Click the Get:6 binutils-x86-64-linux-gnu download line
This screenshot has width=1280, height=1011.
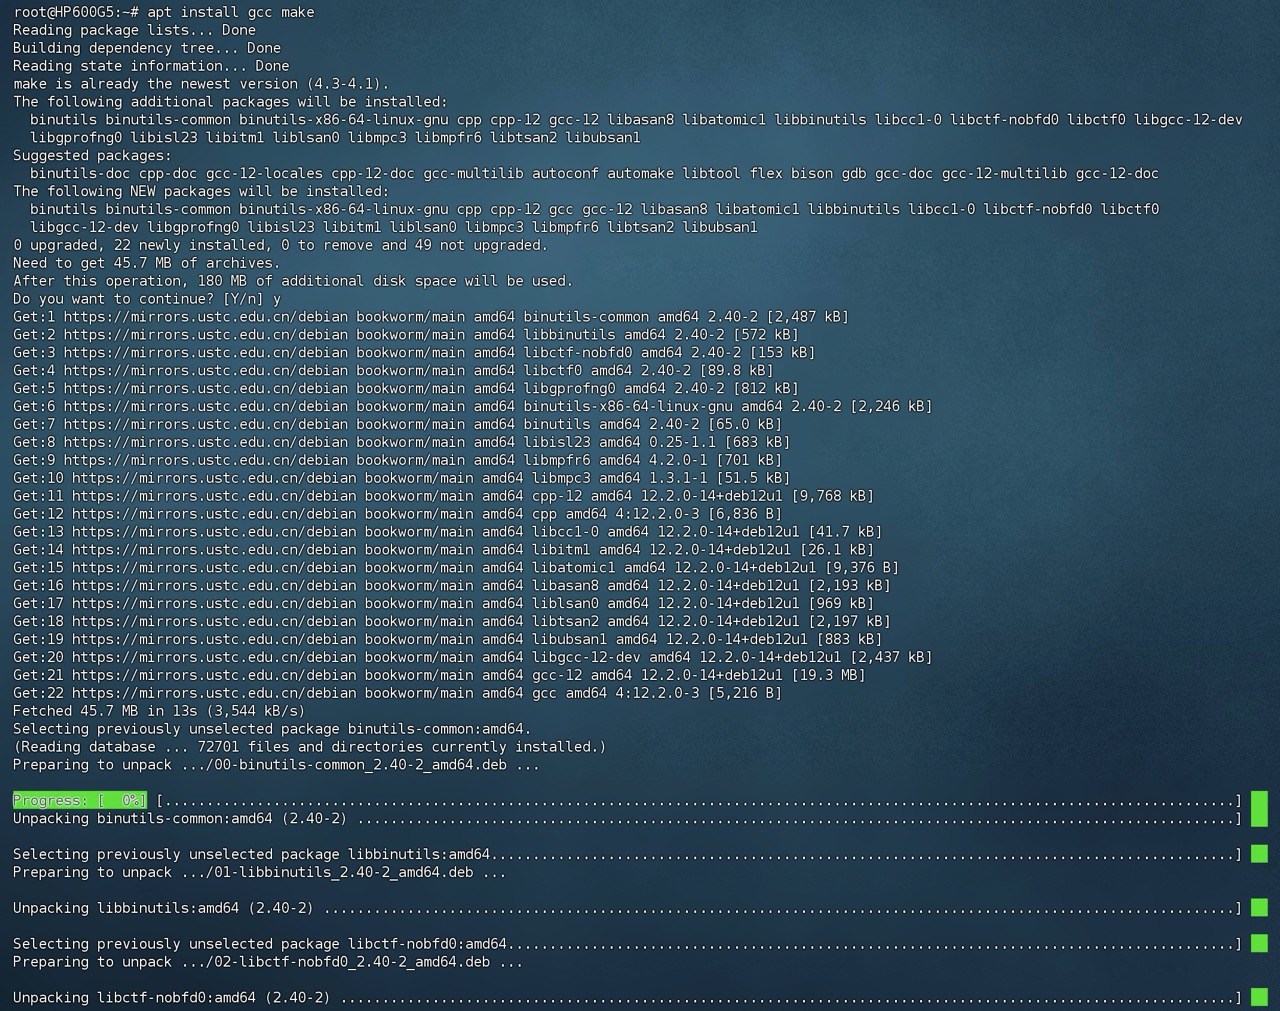(x=473, y=407)
